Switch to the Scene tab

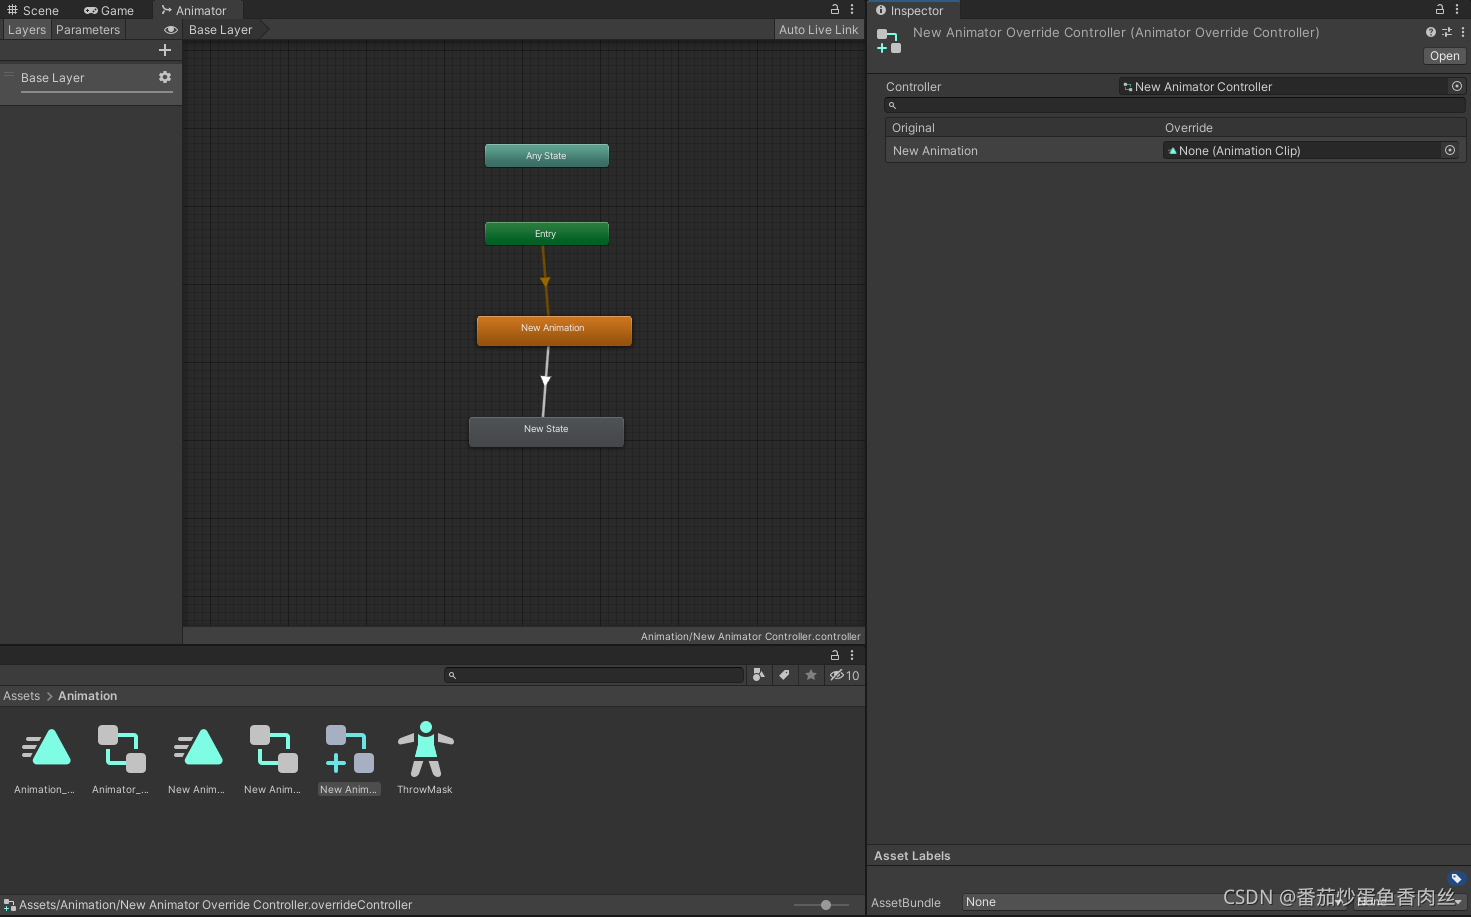coord(33,10)
